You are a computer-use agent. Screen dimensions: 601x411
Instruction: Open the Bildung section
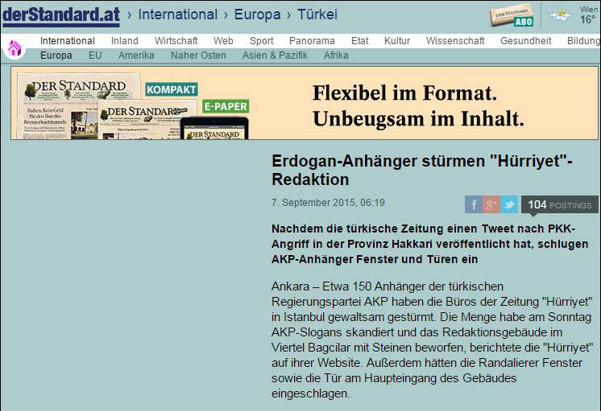coord(584,41)
